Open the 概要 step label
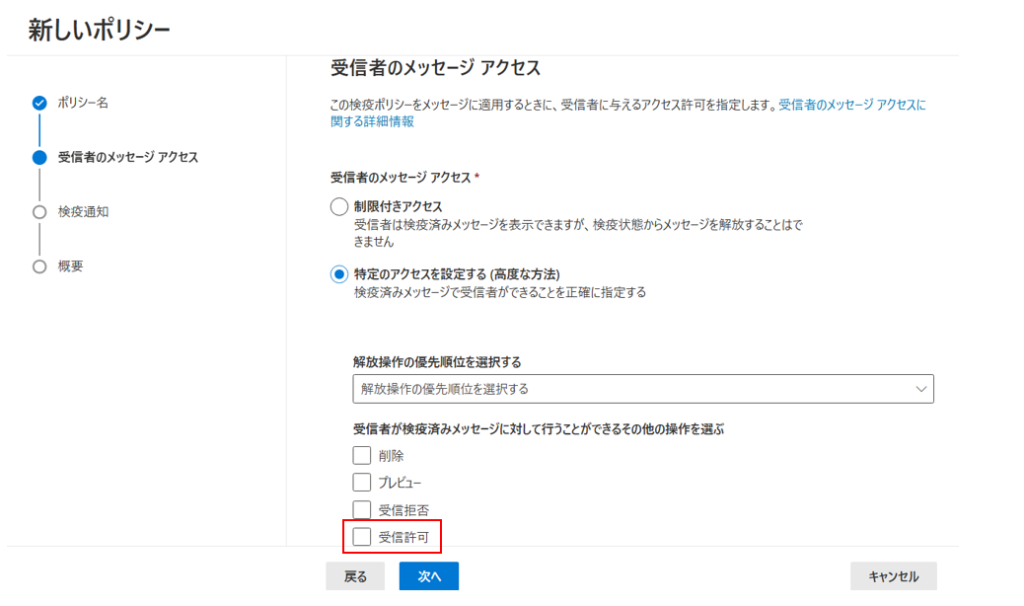The image size is (1024, 606). pos(70,267)
